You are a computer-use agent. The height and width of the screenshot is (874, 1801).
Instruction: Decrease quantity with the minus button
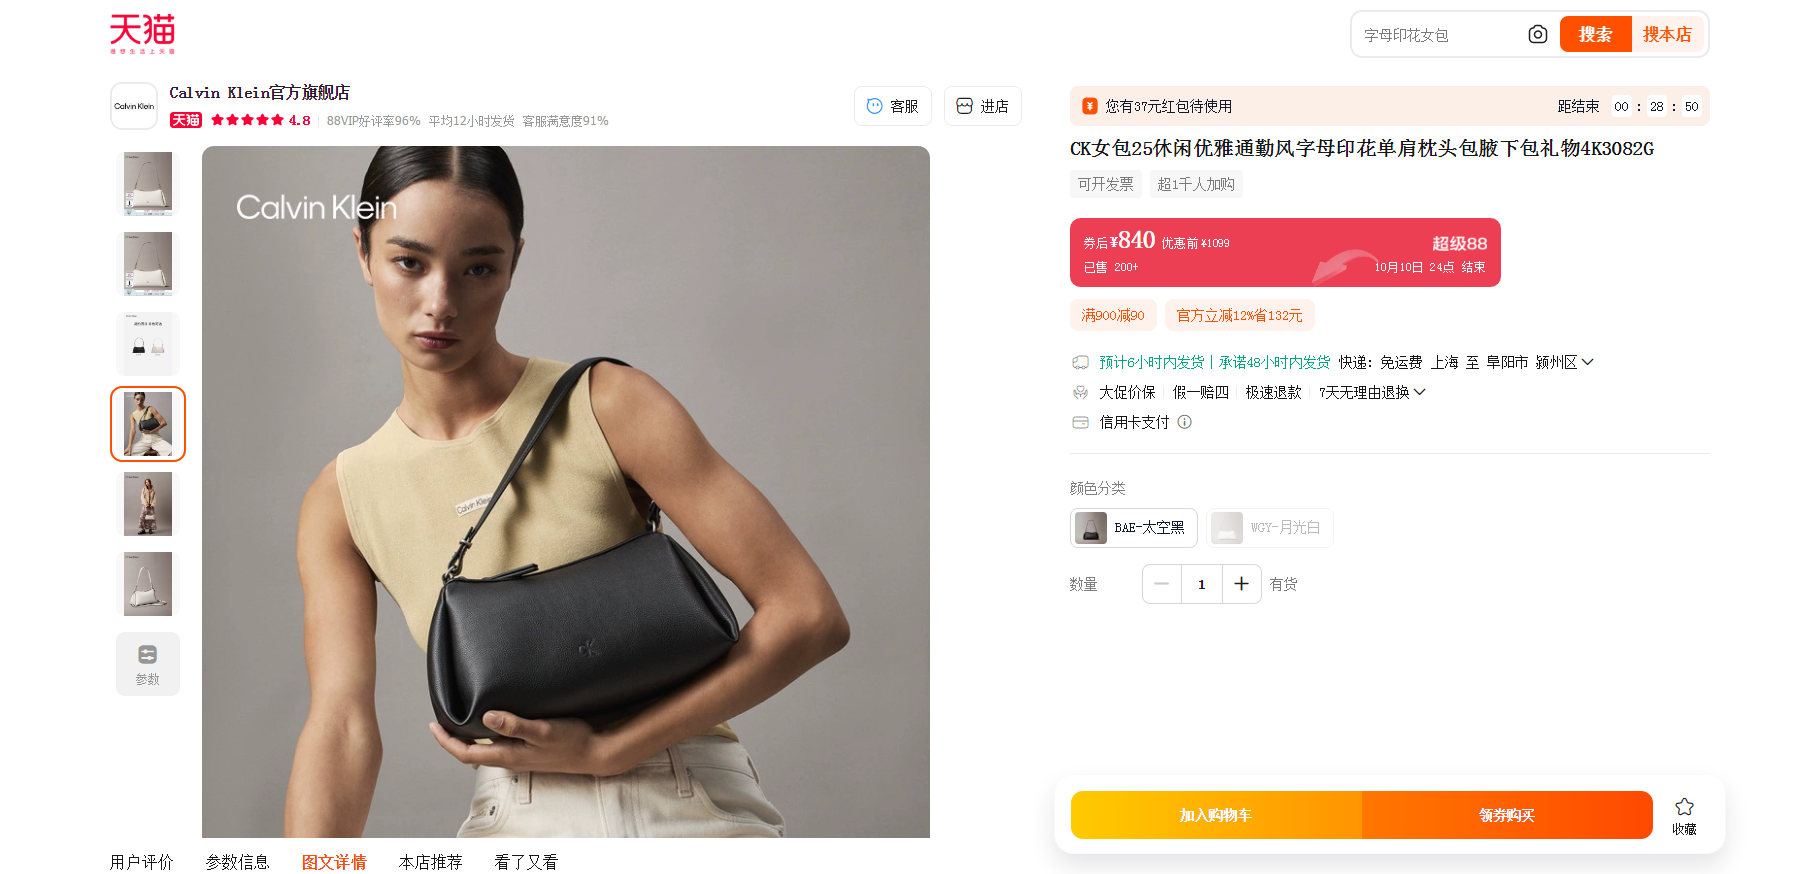(1162, 584)
